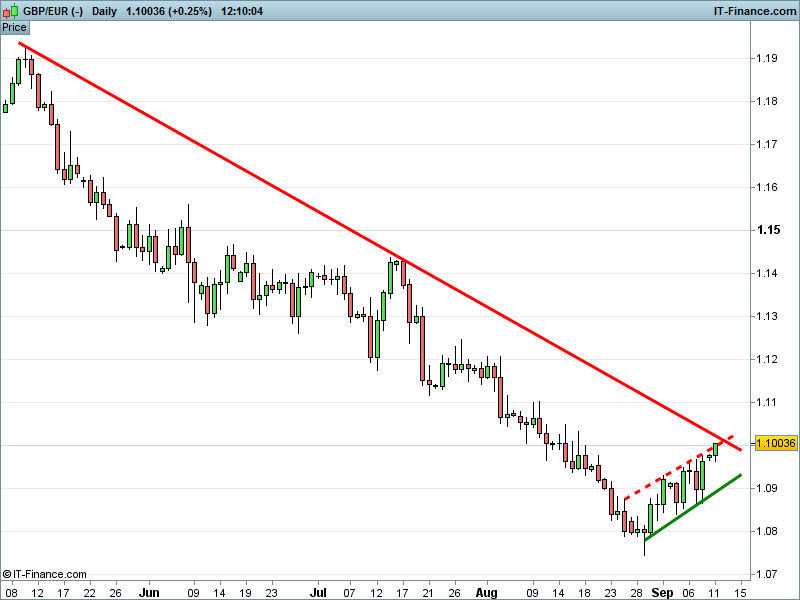
Task: Click the ©IT-Finance.com copyright text
Action: coord(44,574)
